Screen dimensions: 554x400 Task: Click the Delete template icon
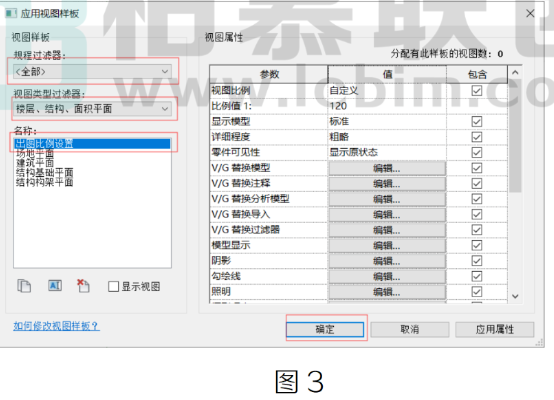click(x=83, y=286)
